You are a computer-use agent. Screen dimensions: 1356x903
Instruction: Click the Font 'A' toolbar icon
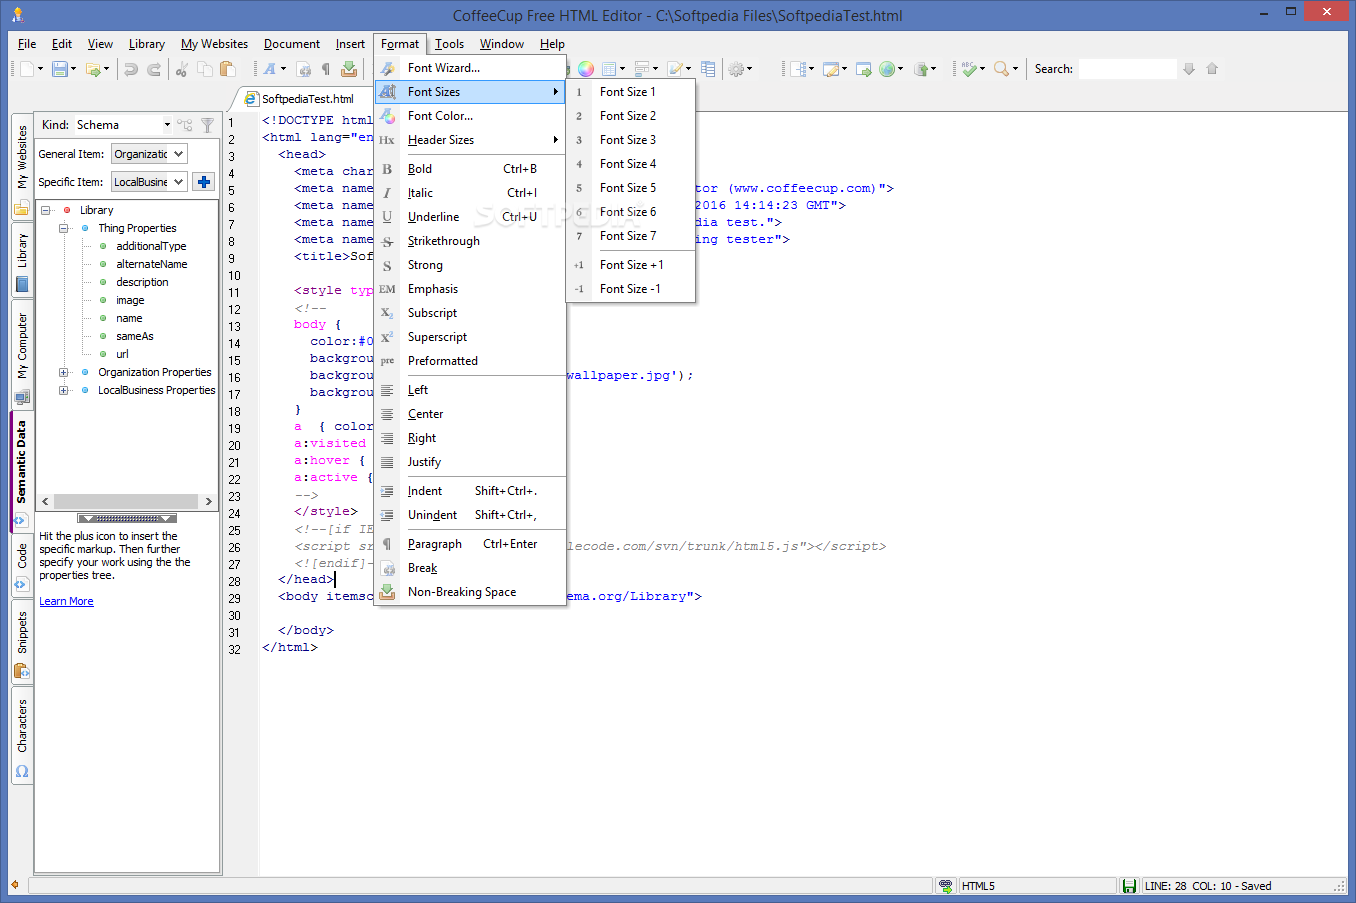pyautogui.click(x=270, y=69)
